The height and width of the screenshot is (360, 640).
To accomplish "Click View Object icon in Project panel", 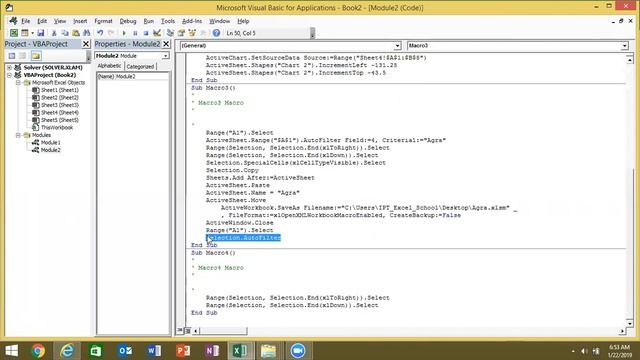I will point(23,56).
